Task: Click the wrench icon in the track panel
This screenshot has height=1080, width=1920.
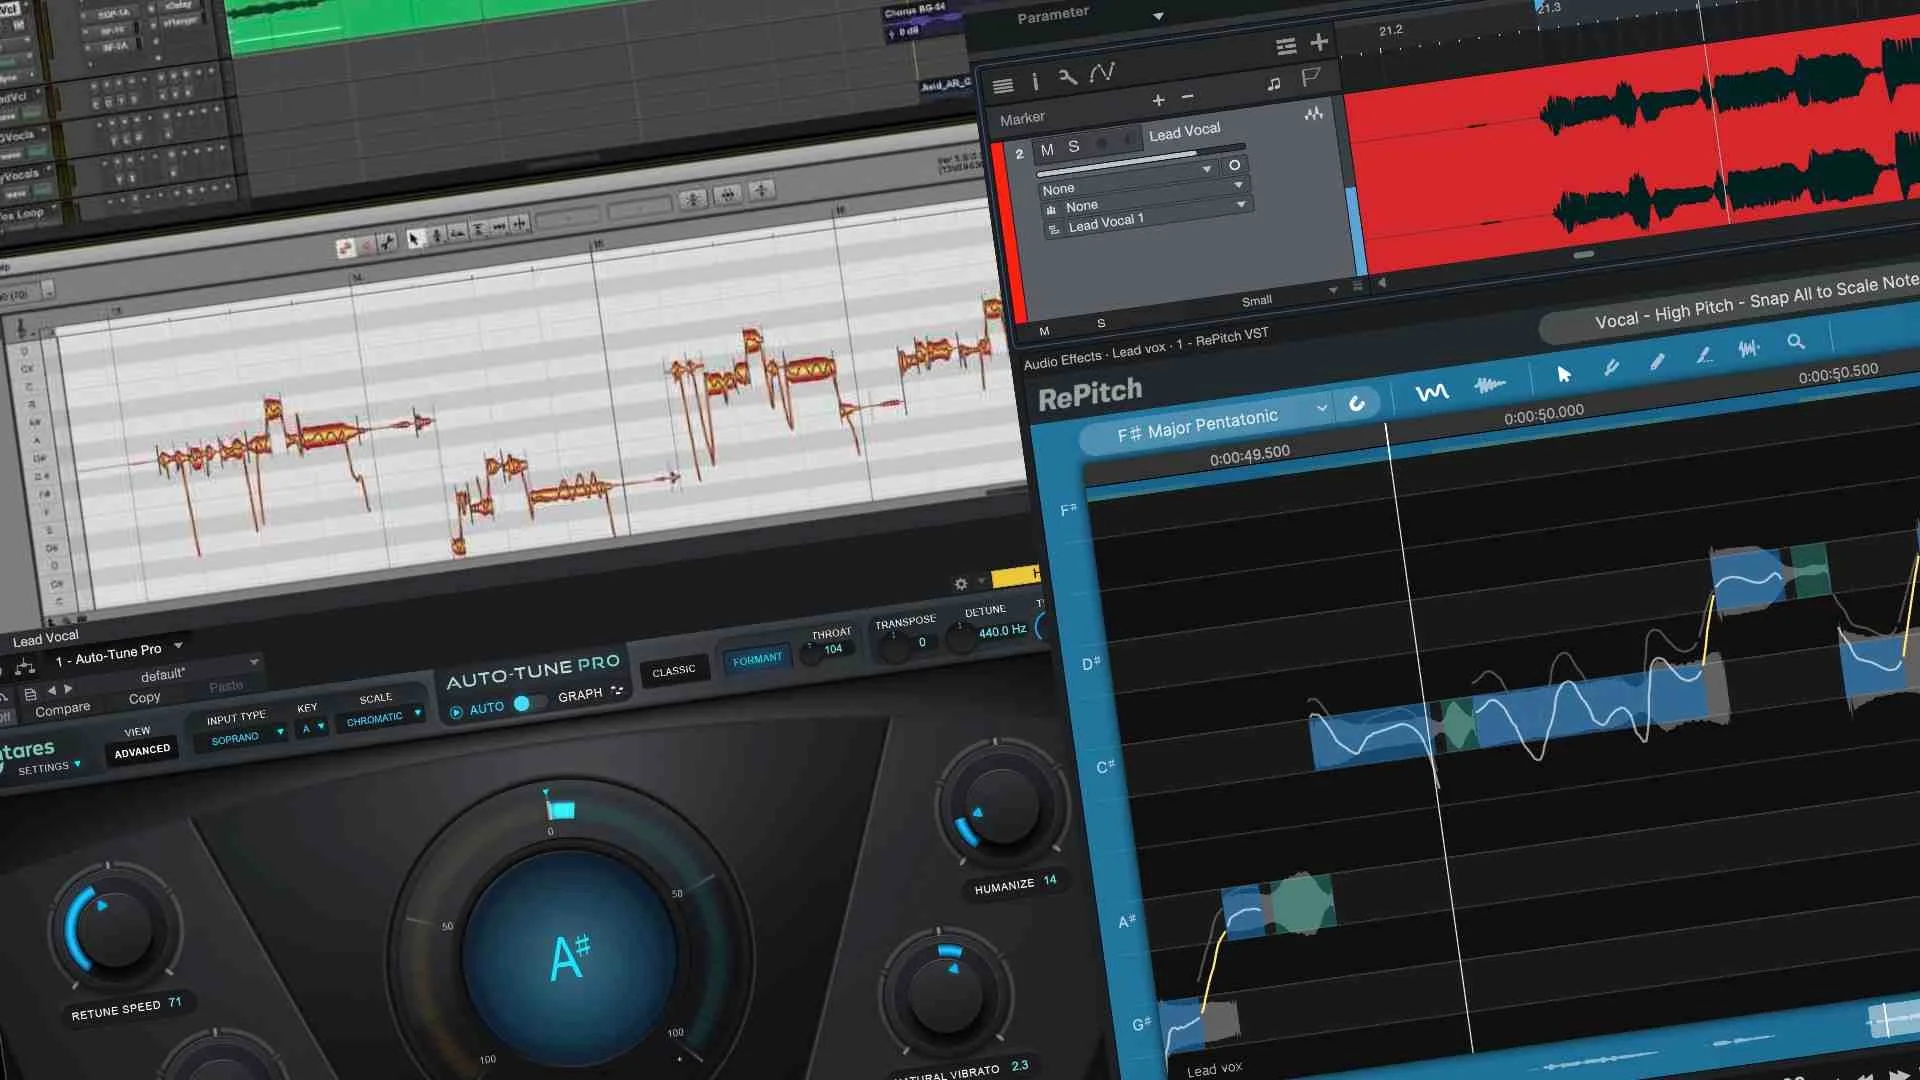Action: (x=1068, y=77)
